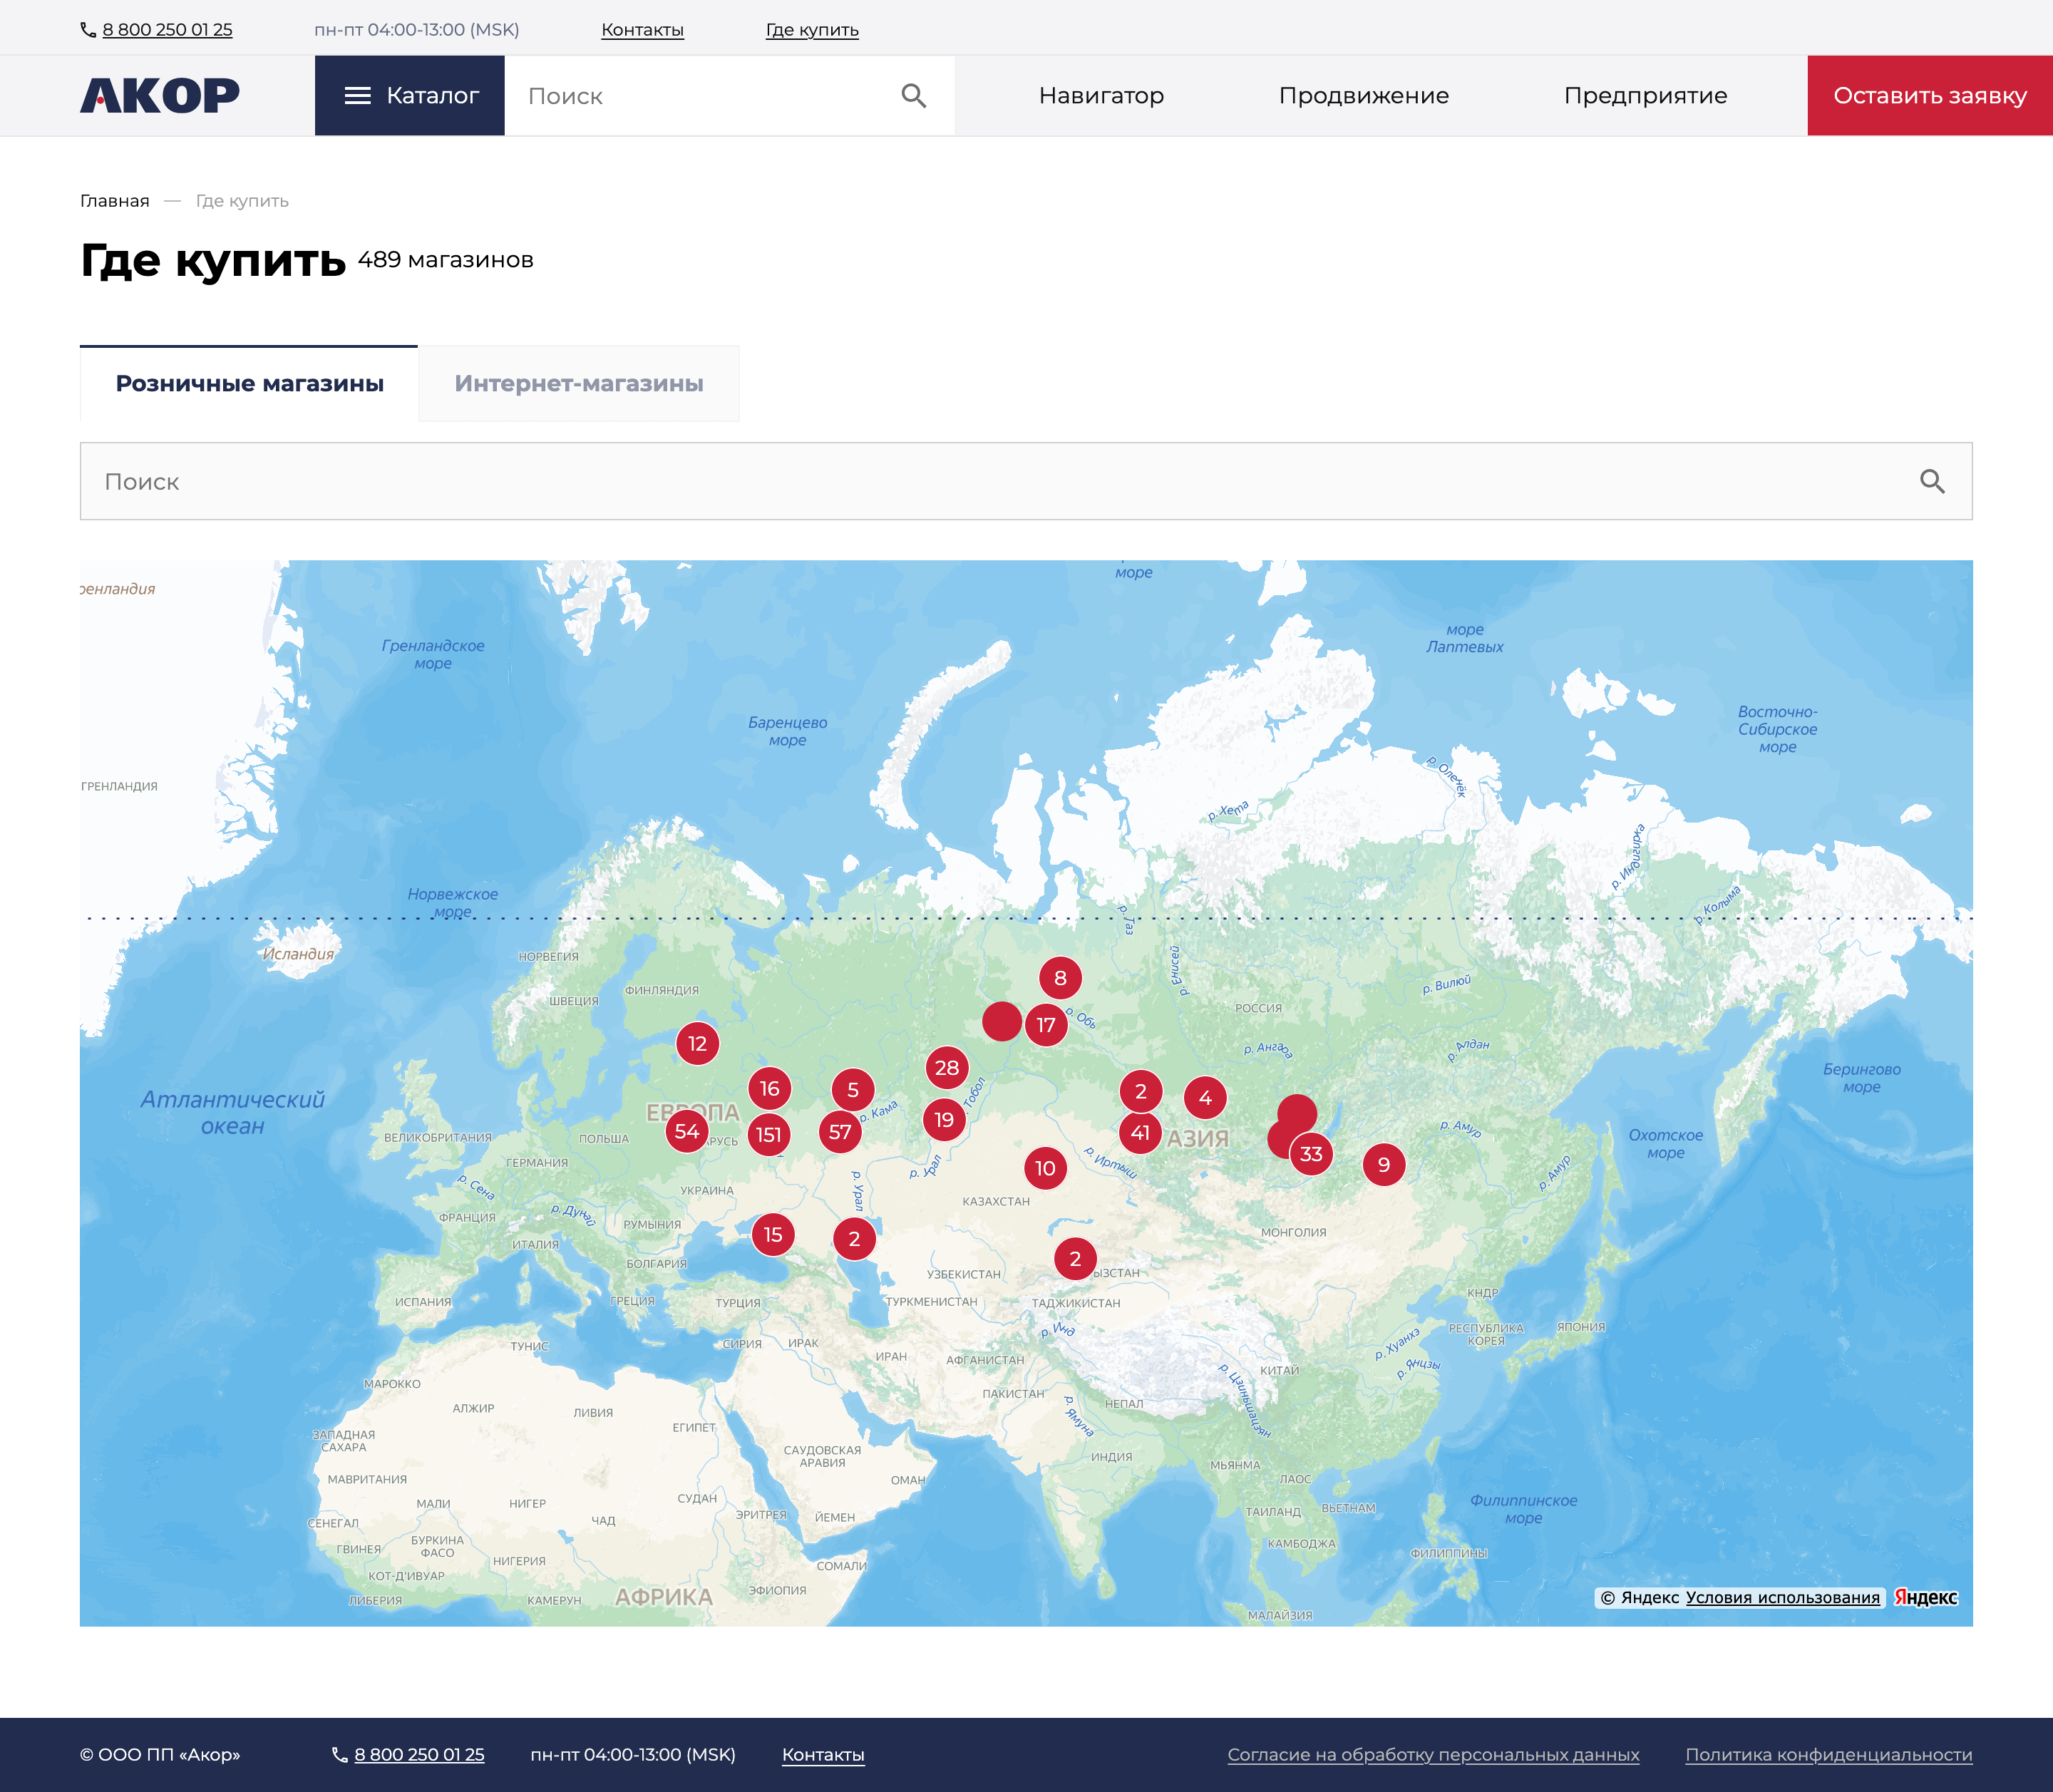This screenshot has width=2053, height=1792.
Task: Click the map cluster marker labeled 28
Action: pos(947,1068)
